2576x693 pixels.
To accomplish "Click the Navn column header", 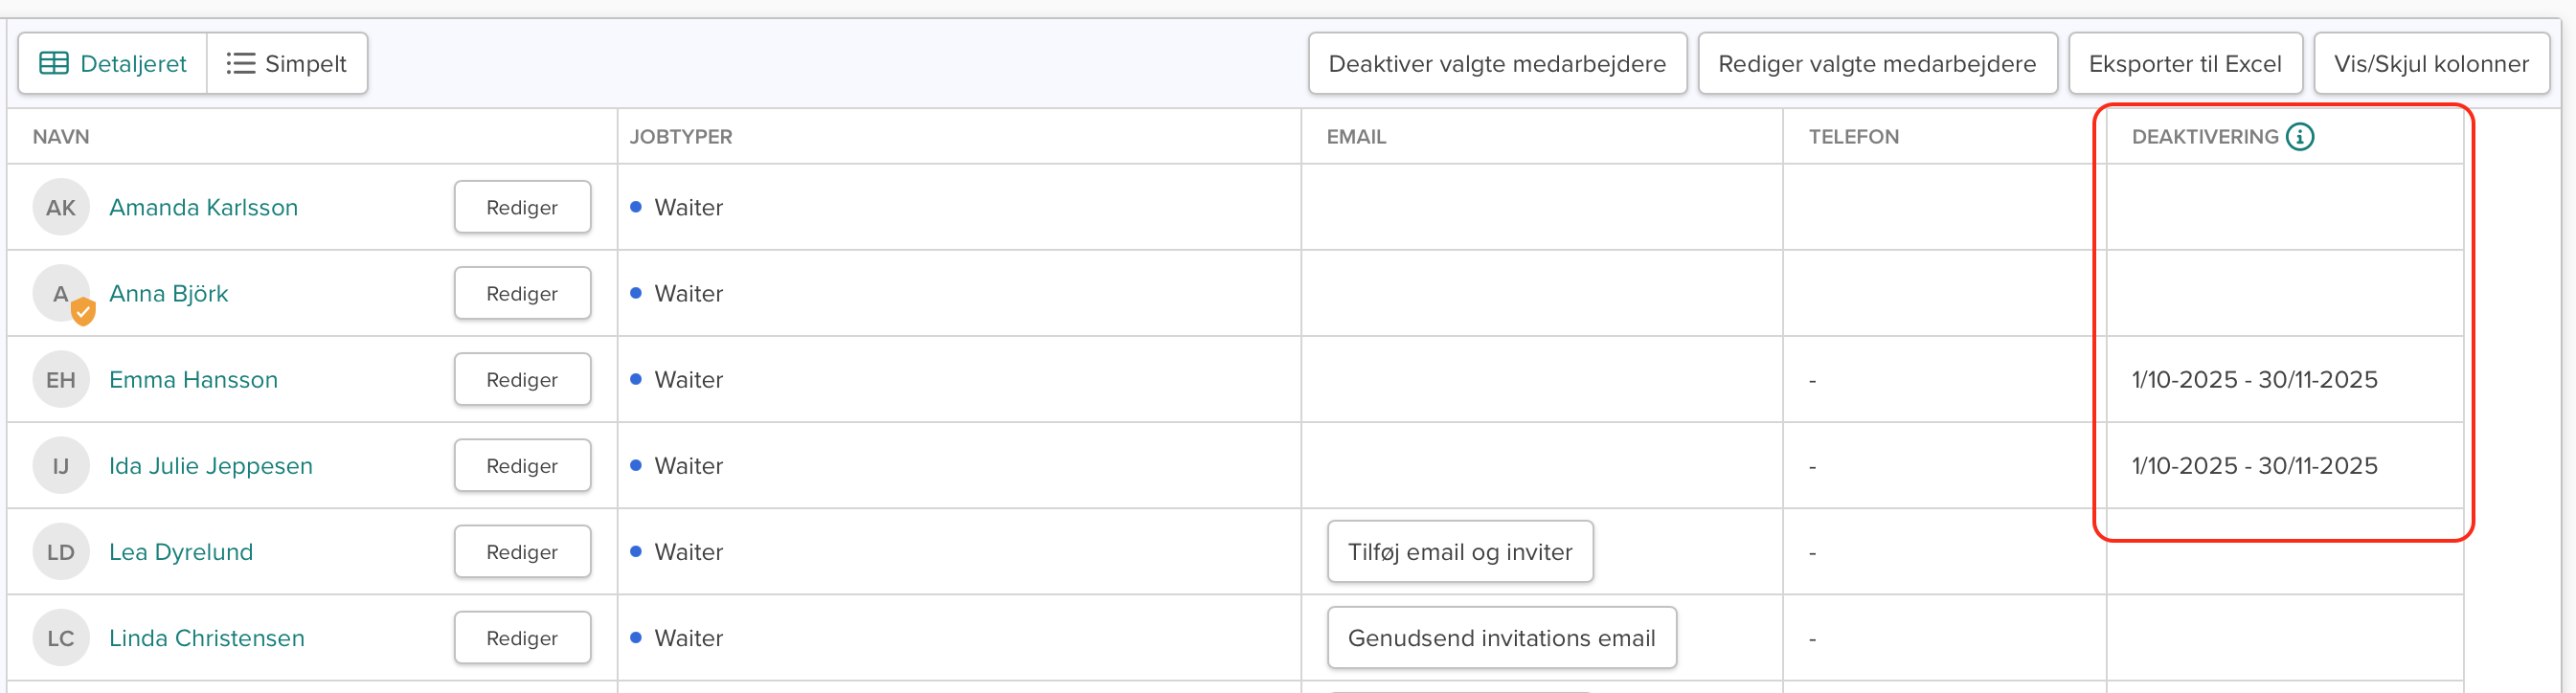I will click(x=61, y=137).
